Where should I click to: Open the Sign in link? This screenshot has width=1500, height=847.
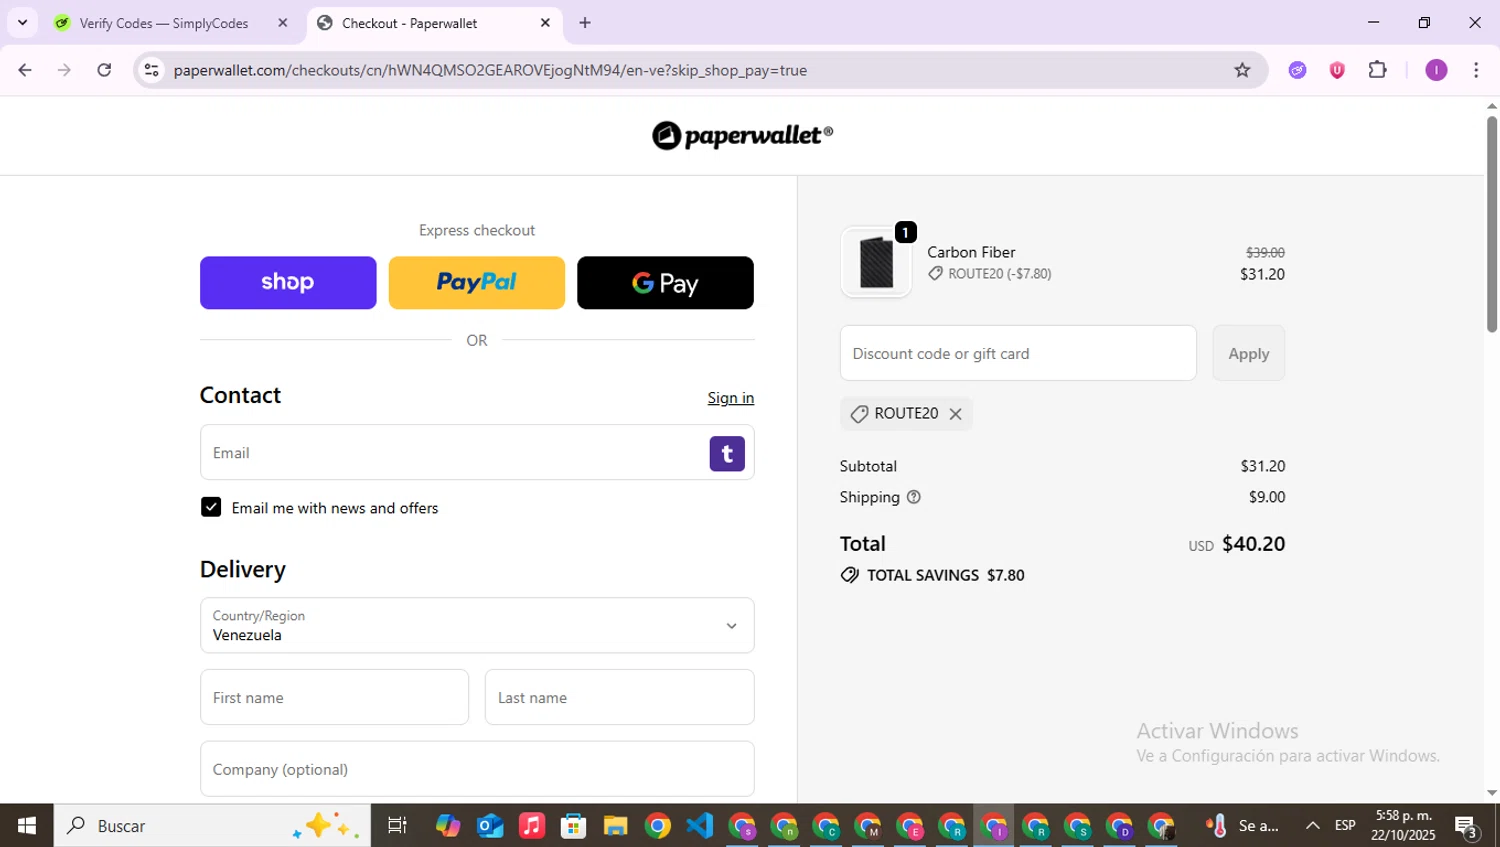coord(731,398)
